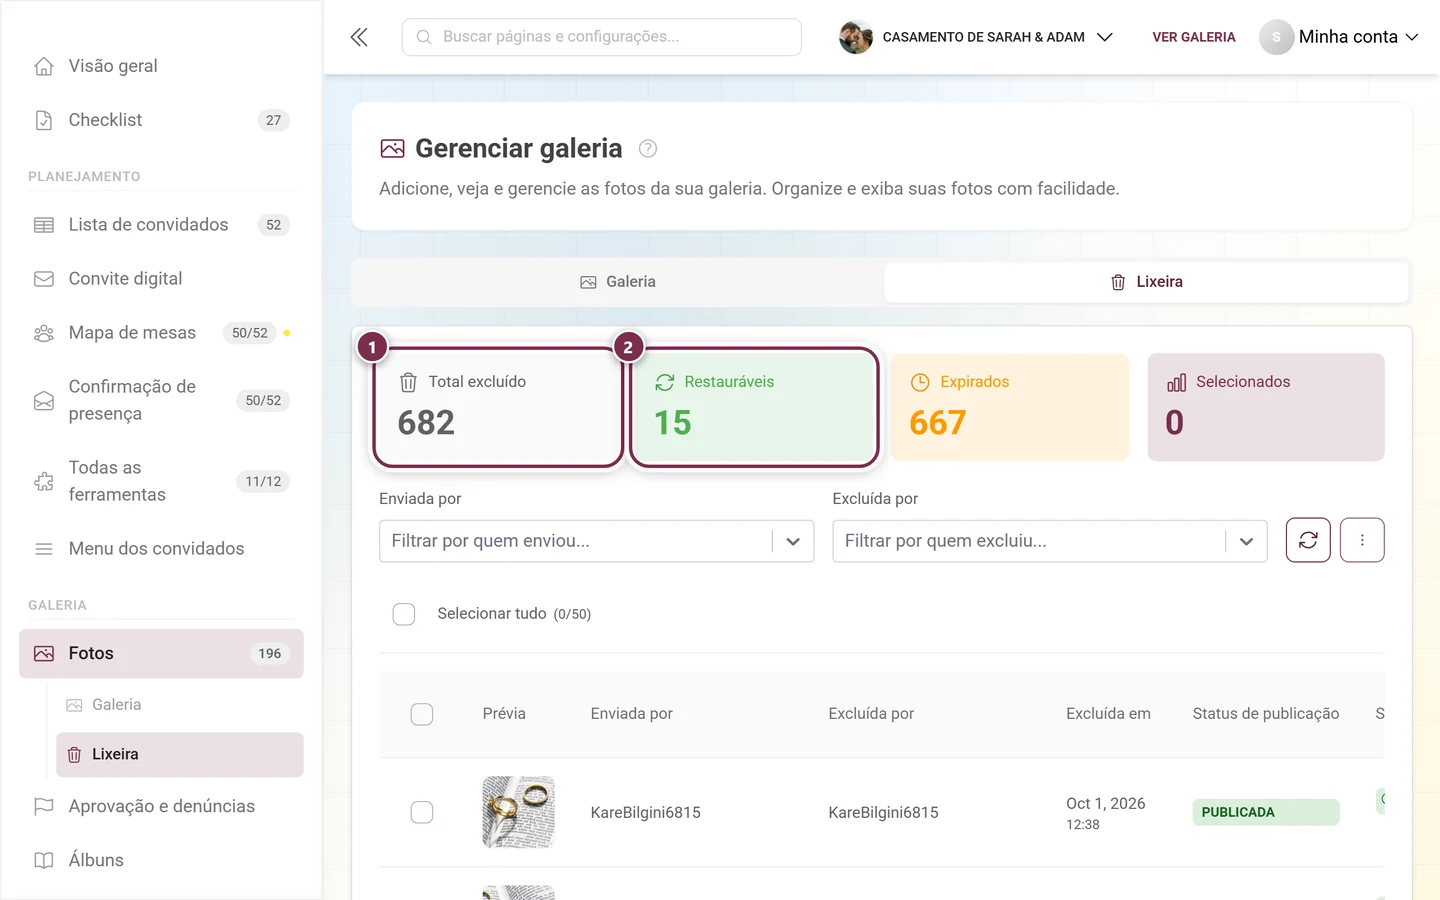Click the Status de publicação column header

tap(1266, 714)
